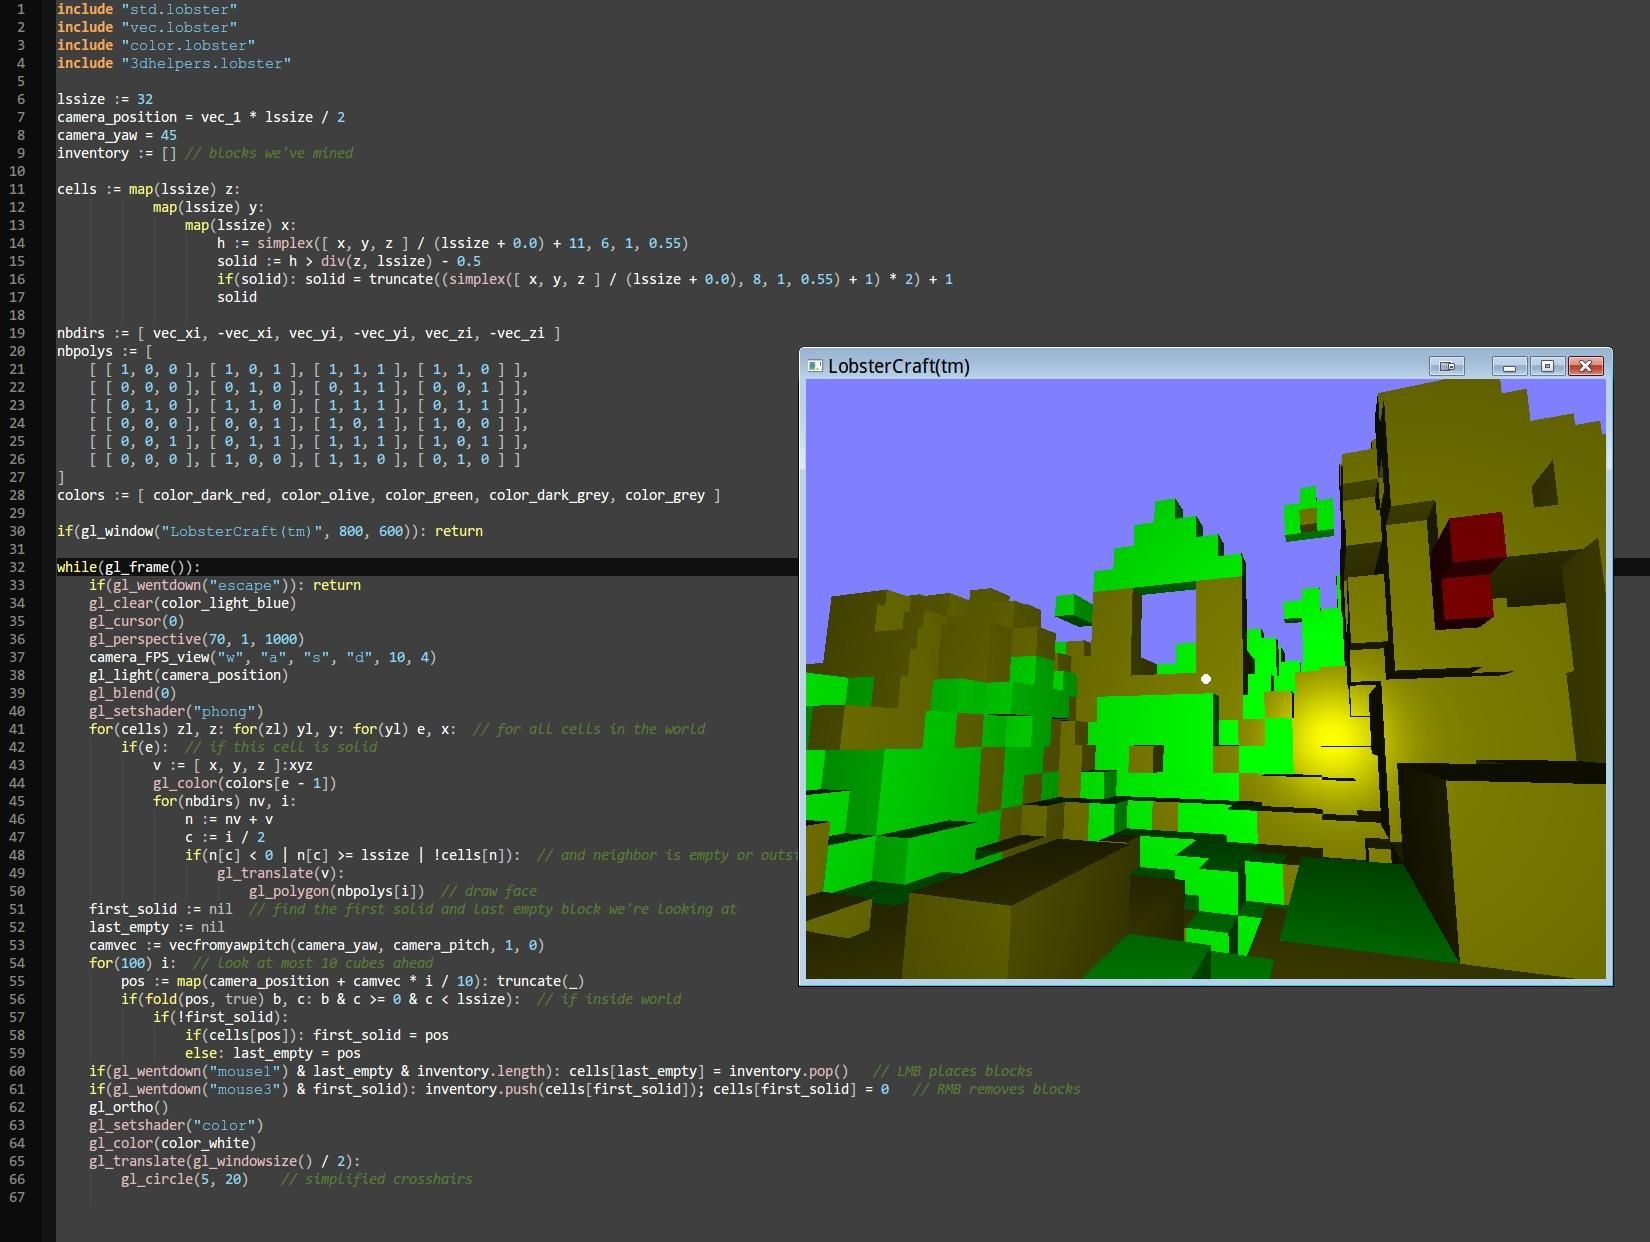Click the LobsterCraft application icon in the title bar
1650x1242 pixels.
[x=816, y=366]
